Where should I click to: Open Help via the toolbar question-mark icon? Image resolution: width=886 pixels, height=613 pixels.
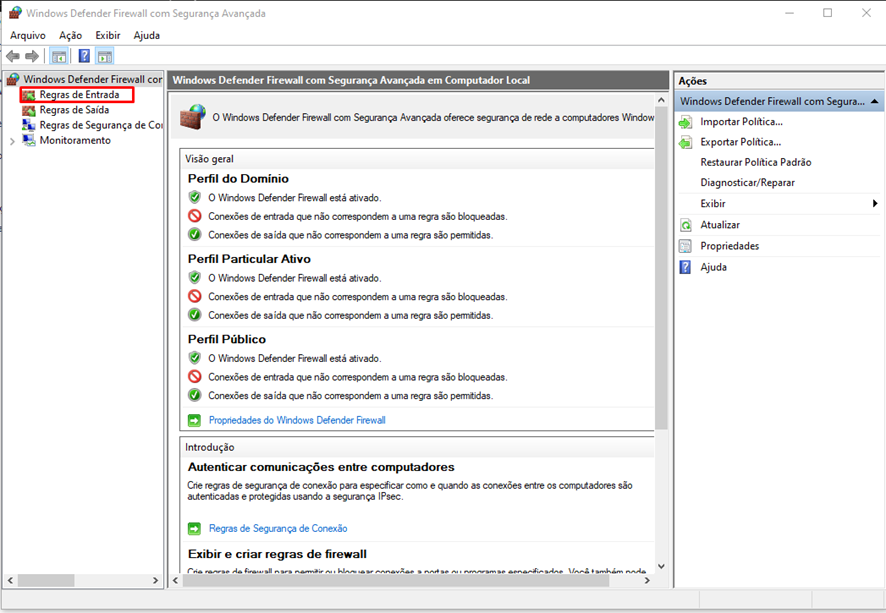[84, 56]
